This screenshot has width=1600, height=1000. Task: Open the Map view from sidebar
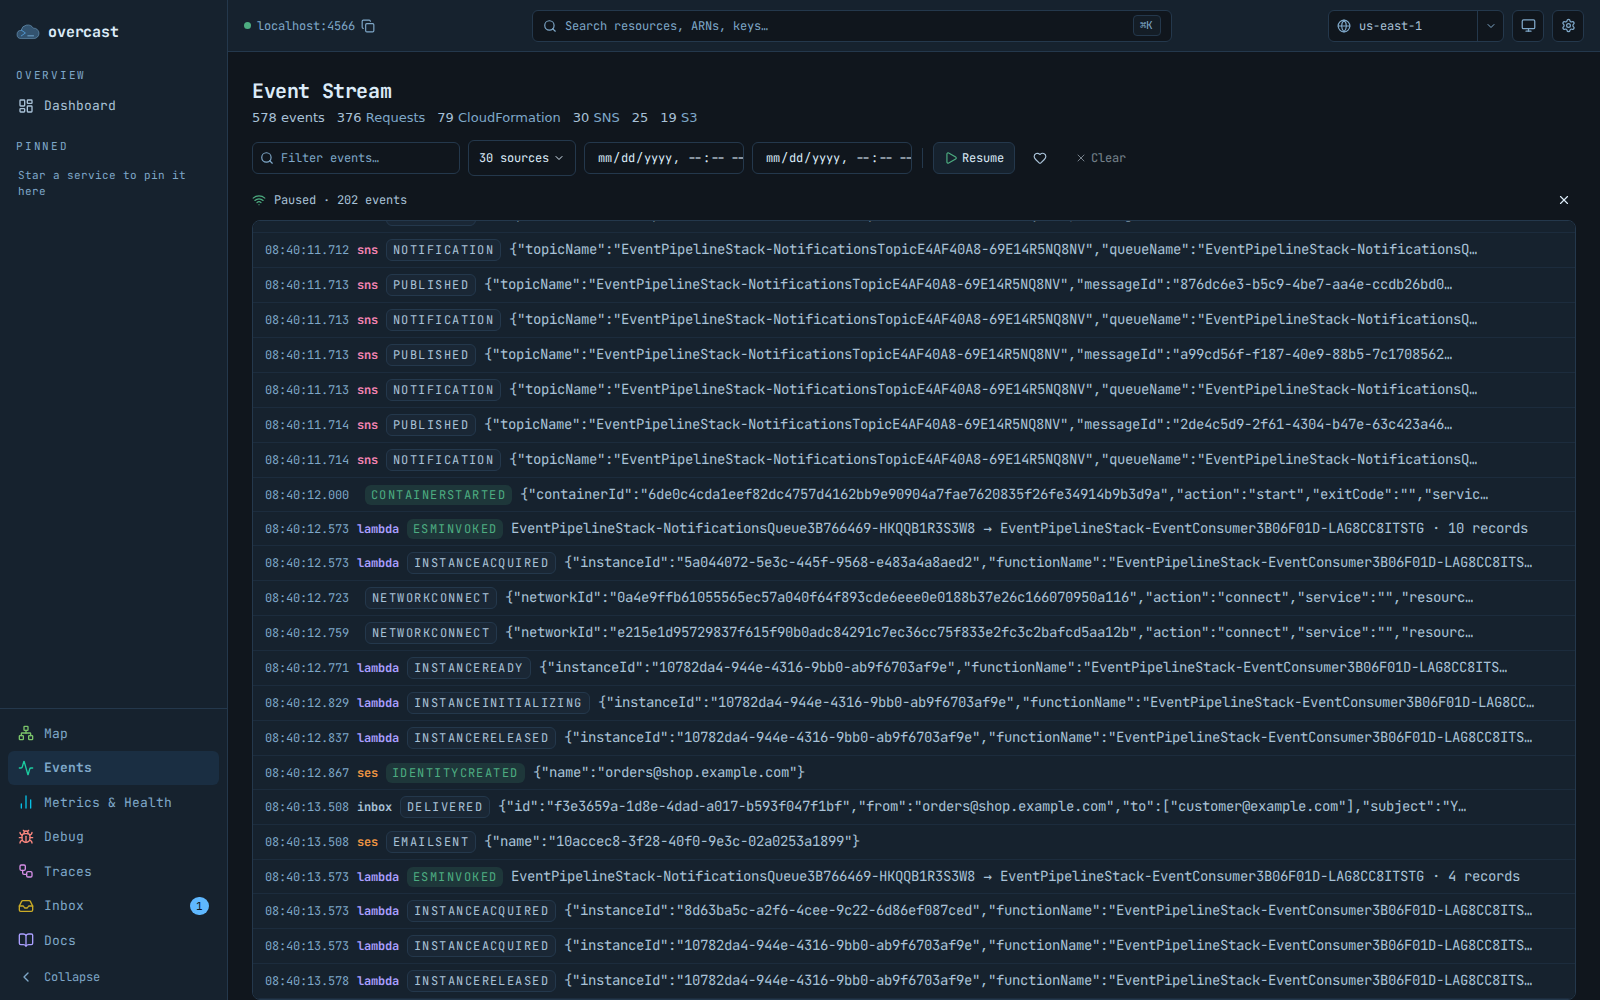[113, 733]
